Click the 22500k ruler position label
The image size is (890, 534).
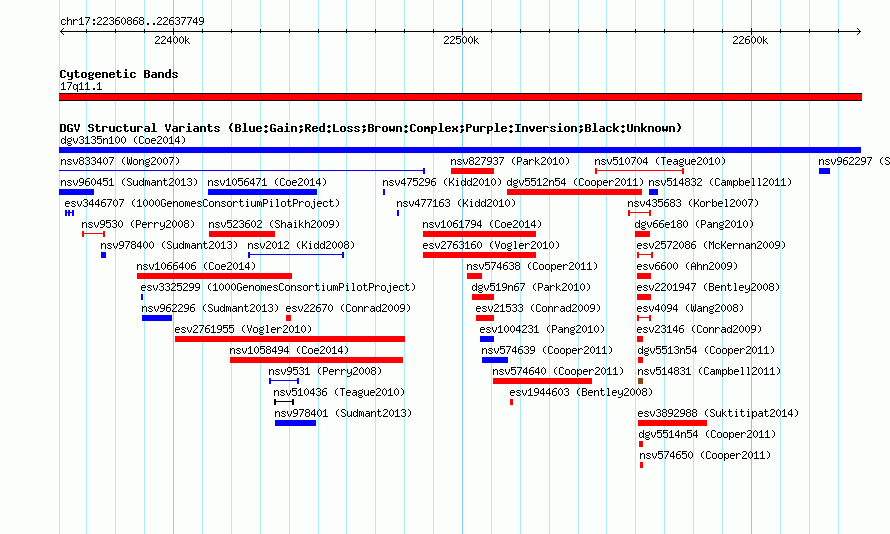tap(461, 40)
